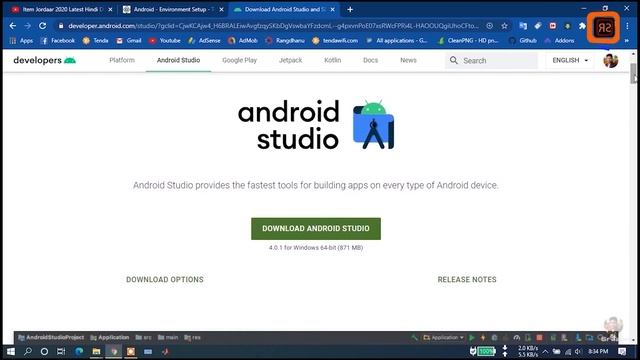Open the All applications bookmark
640x360 pixels.
397,40
